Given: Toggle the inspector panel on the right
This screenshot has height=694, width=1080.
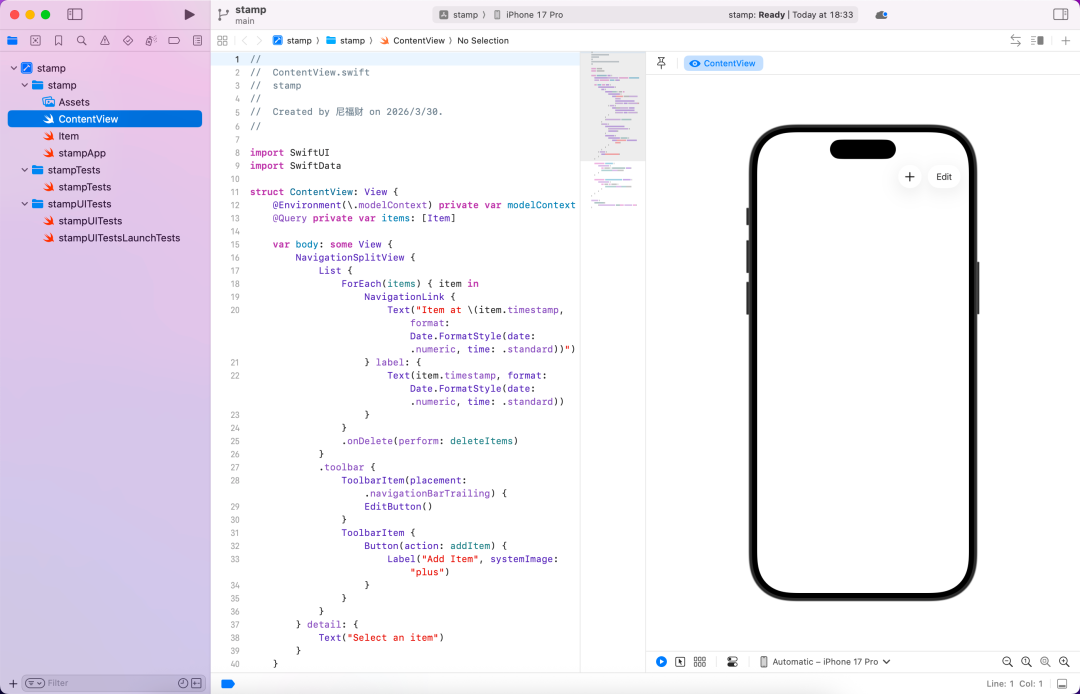Looking at the screenshot, I should [x=1061, y=15].
